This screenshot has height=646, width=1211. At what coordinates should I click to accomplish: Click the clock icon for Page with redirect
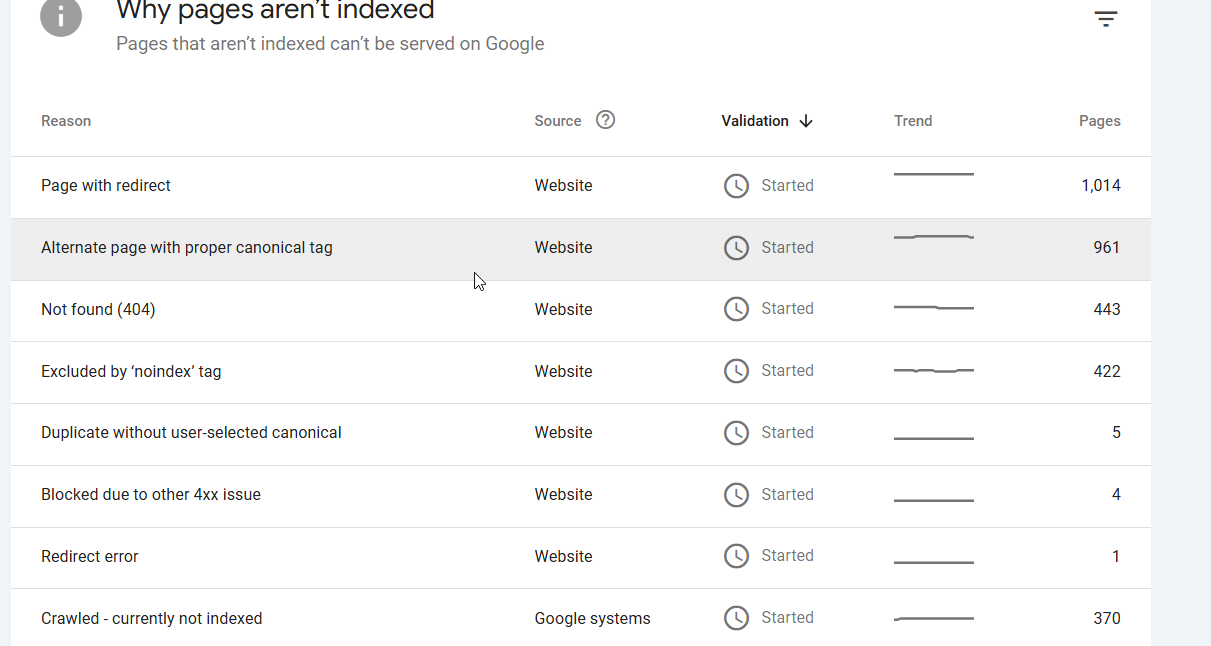coord(736,186)
